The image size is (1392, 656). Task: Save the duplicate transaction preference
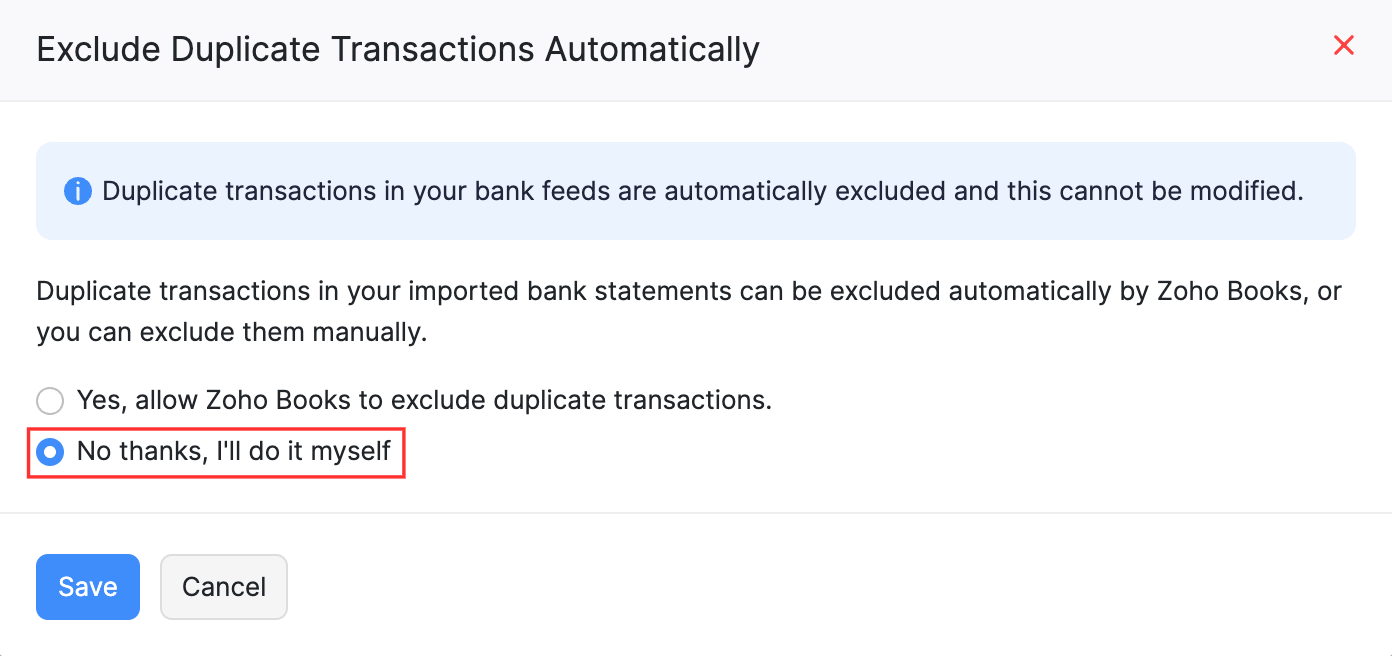88,587
